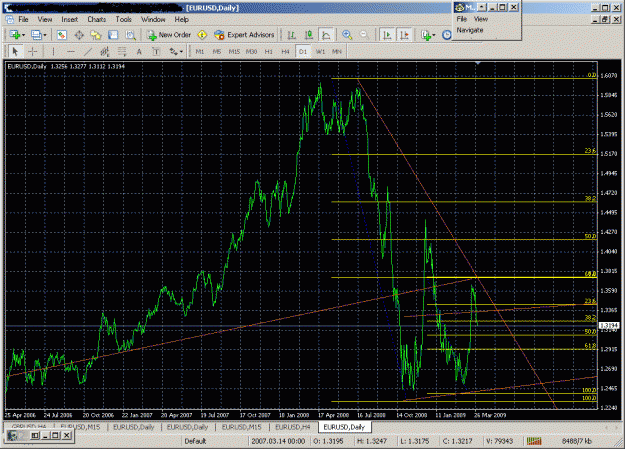Toggle chart auto scroll icon
The width and height of the screenshot is (625, 449).
click(x=387, y=35)
